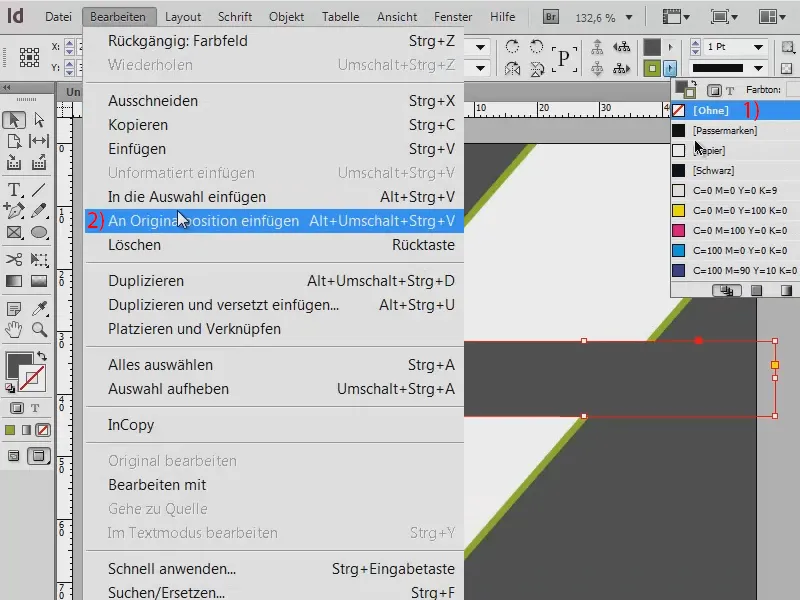Rotate 90° counter-clockwise icon in control bar

(x=536, y=47)
